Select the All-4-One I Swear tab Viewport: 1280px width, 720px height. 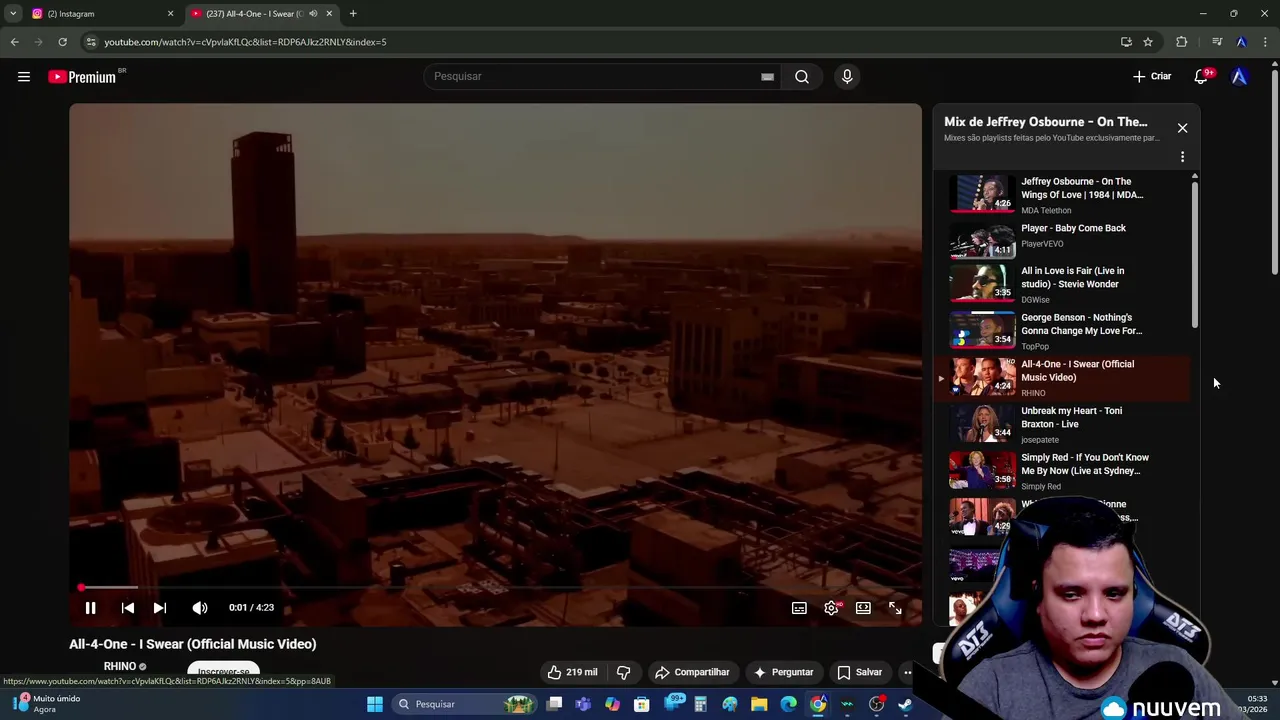coord(263,14)
